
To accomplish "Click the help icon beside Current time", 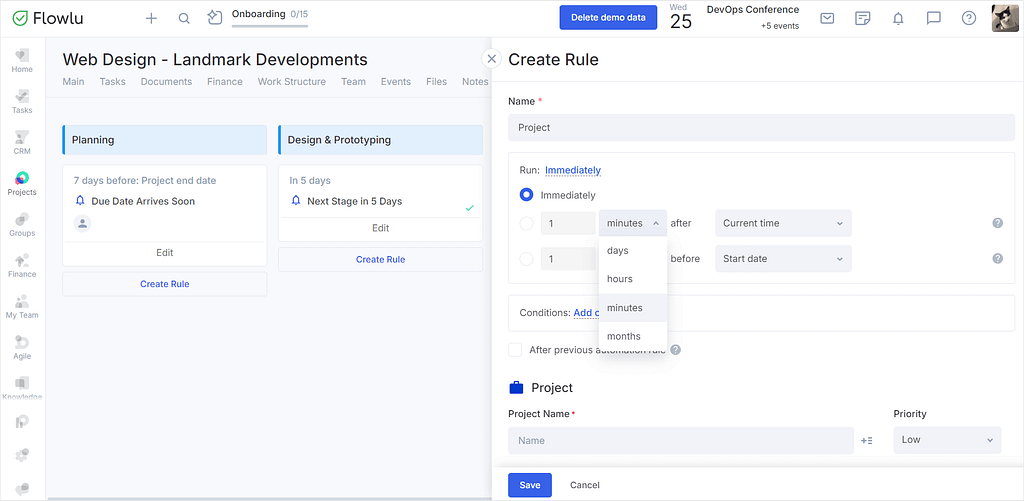I will click(x=997, y=223).
